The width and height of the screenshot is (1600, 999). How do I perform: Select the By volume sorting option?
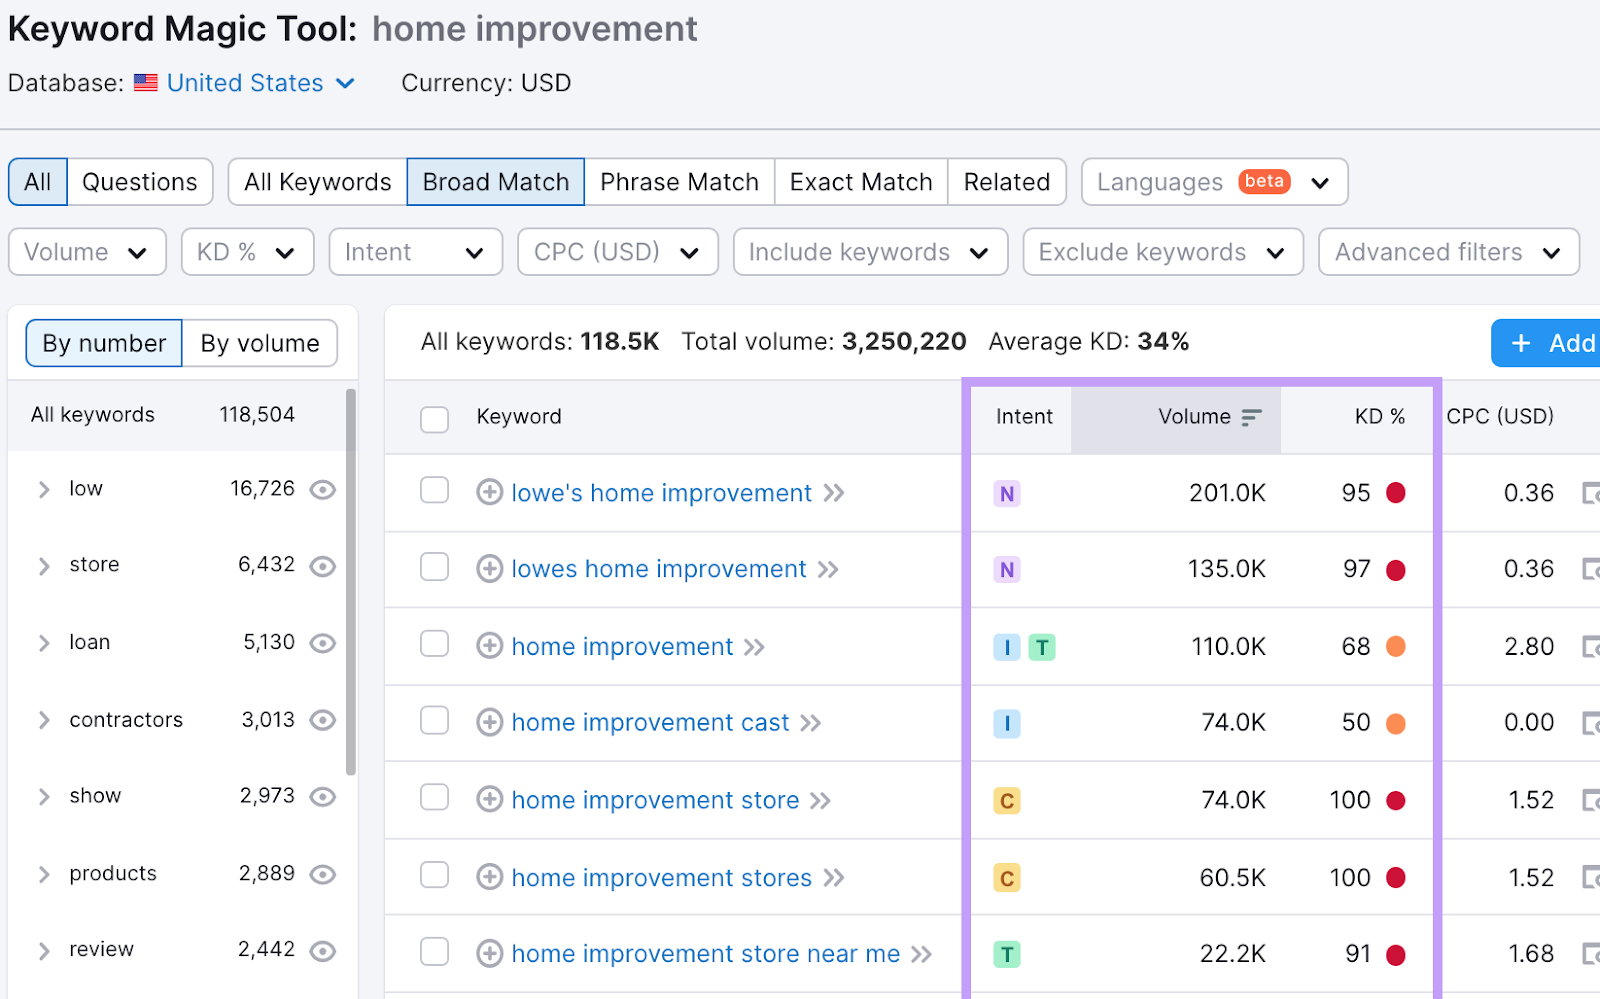pyautogui.click(x=259, y=343)
